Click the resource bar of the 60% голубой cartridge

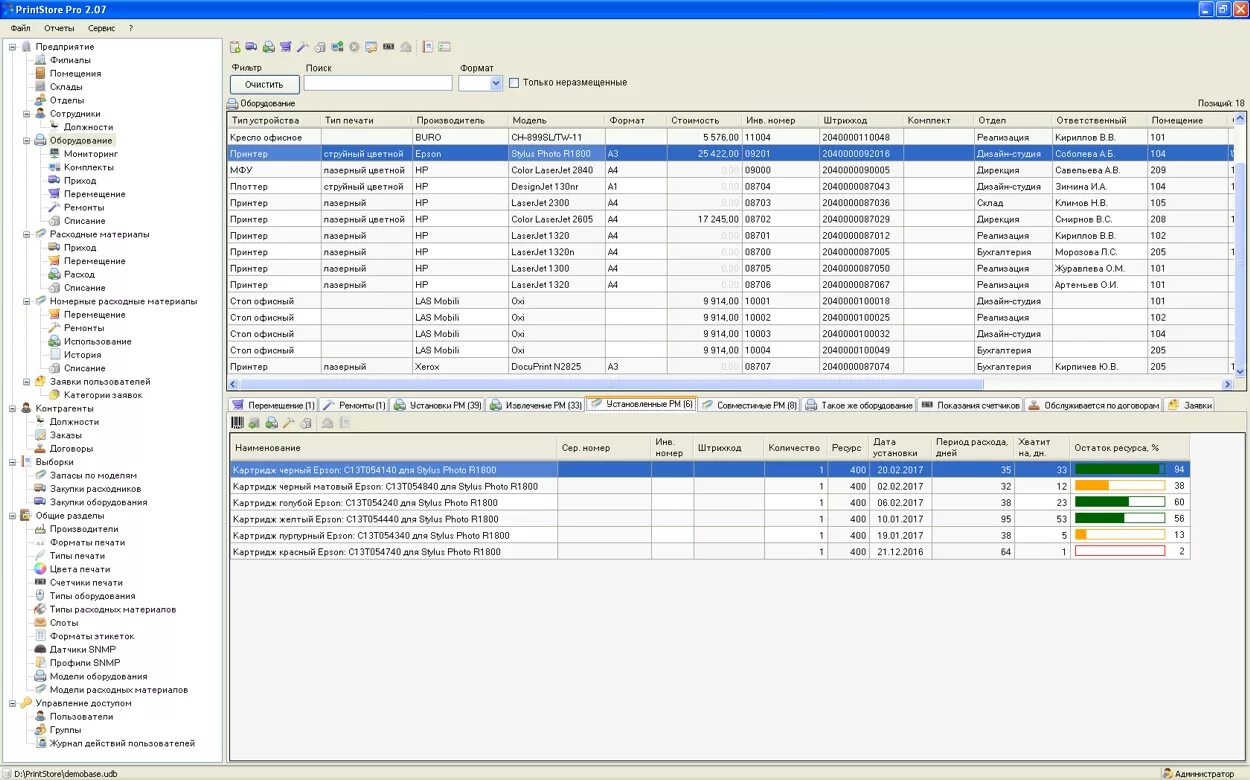1120,502
